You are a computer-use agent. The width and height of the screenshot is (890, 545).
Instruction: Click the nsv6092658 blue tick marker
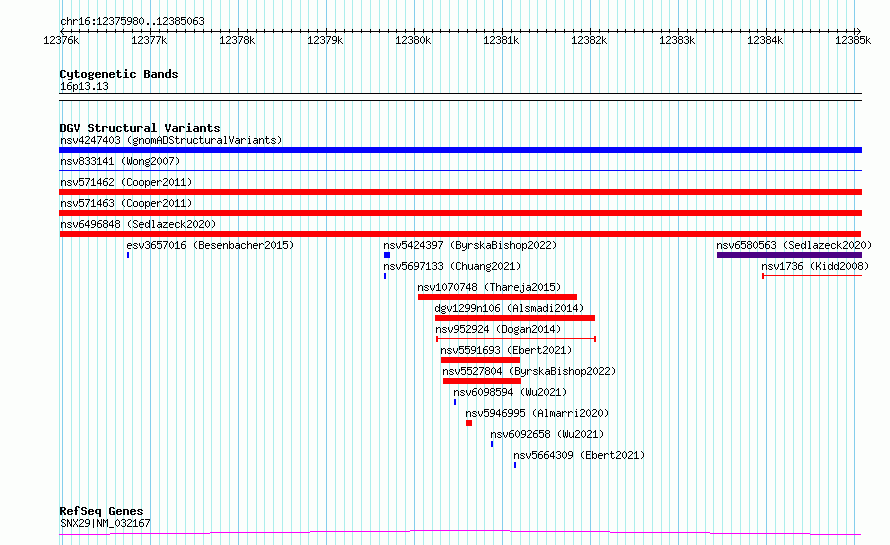click(x=492, y=444)
